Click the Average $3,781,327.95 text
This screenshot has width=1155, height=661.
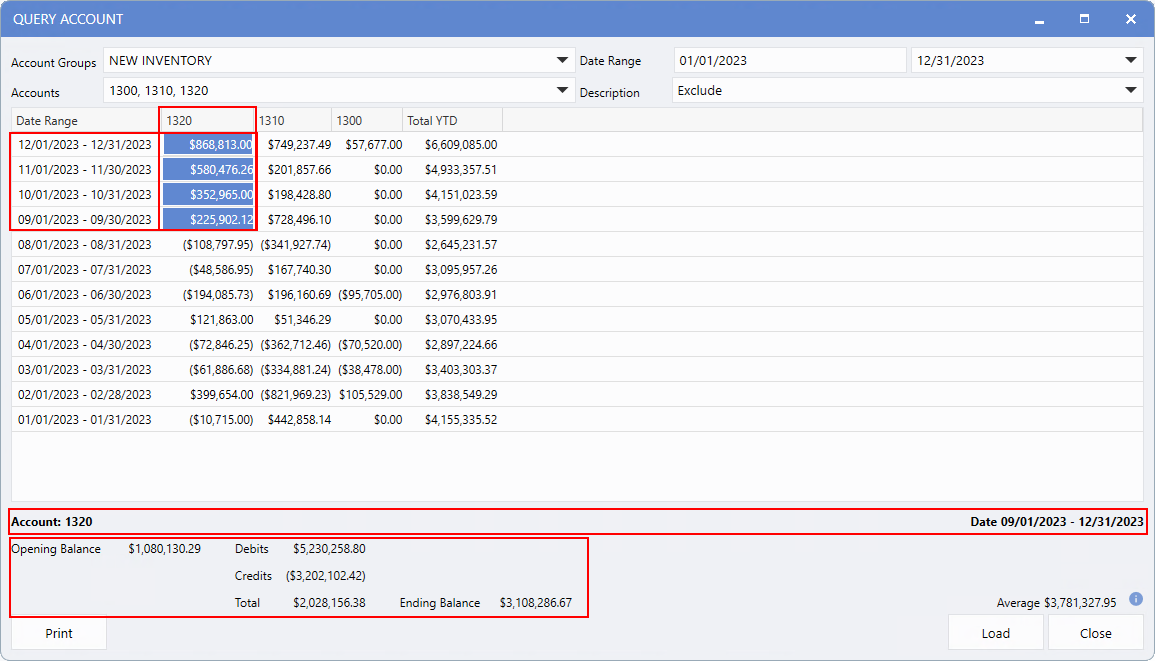click(x=1056, y=603)
